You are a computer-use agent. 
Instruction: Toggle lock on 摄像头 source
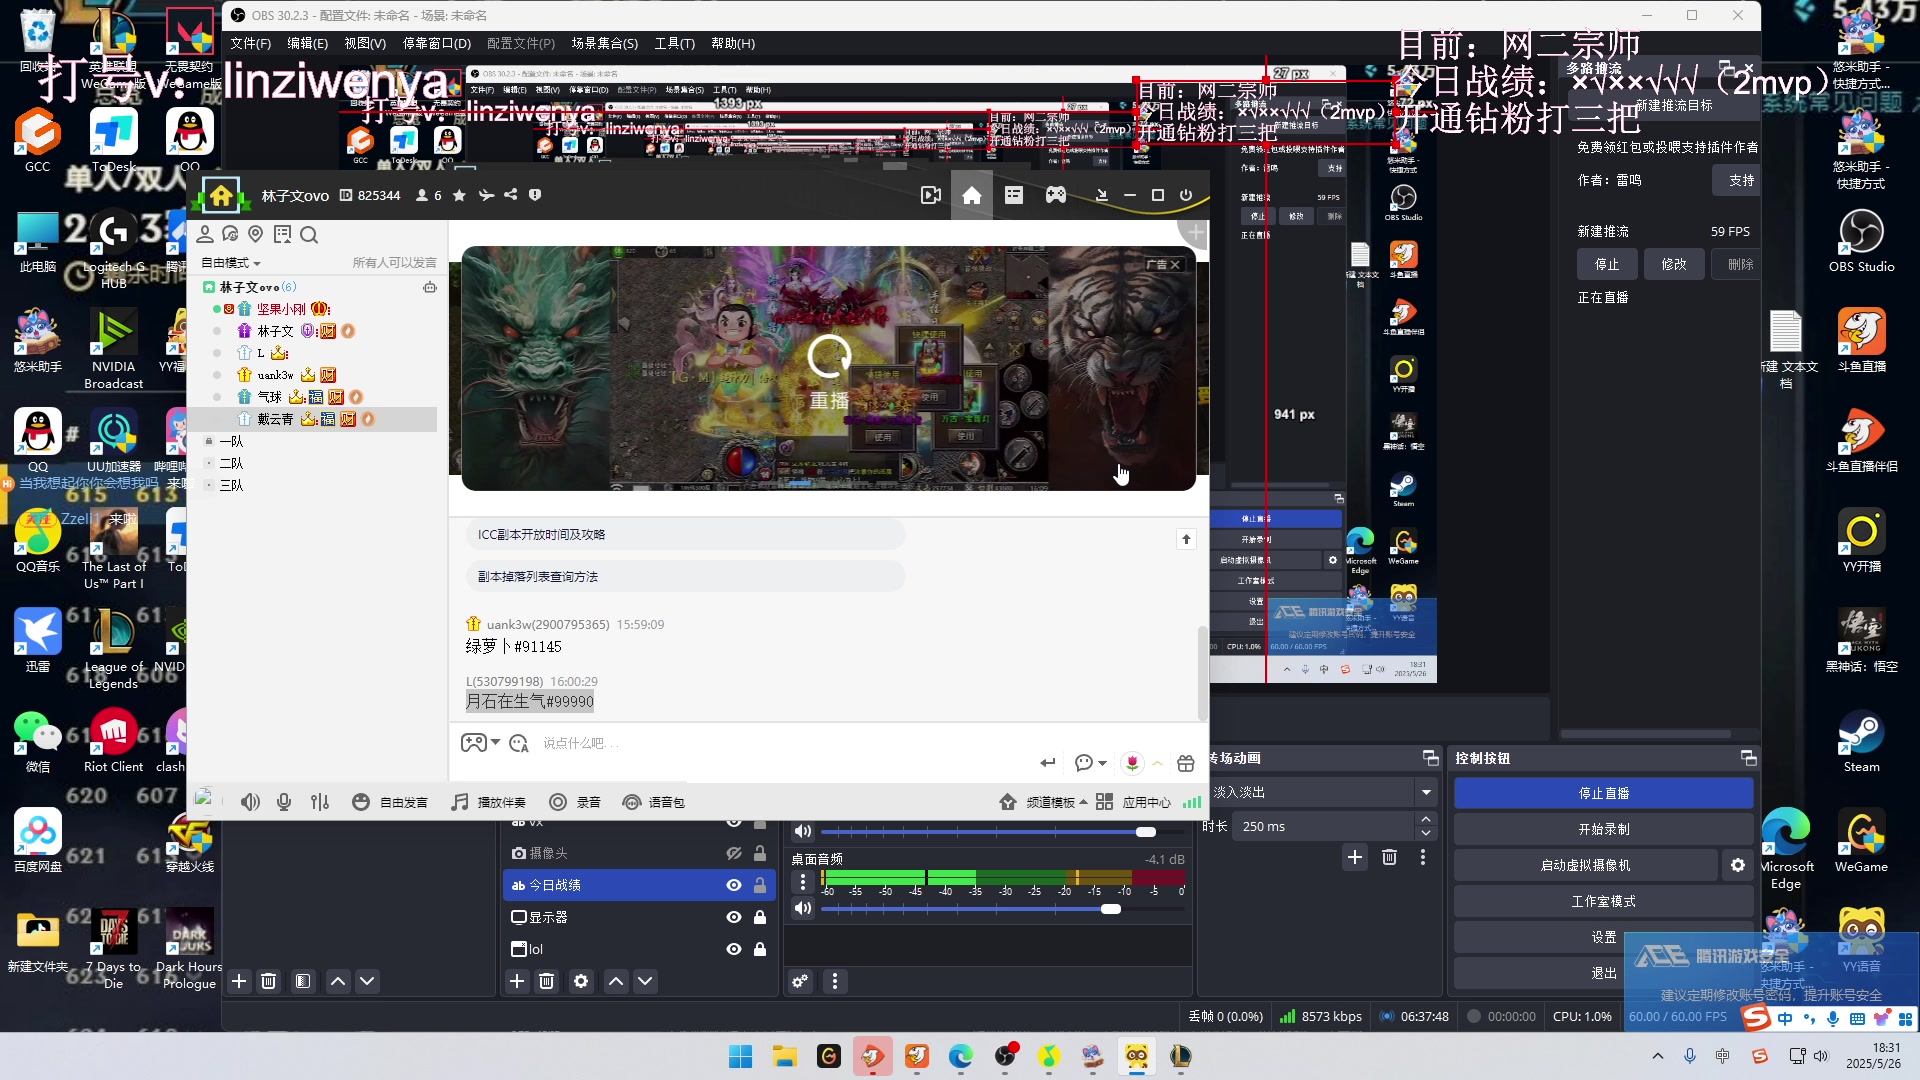[760, 853]
